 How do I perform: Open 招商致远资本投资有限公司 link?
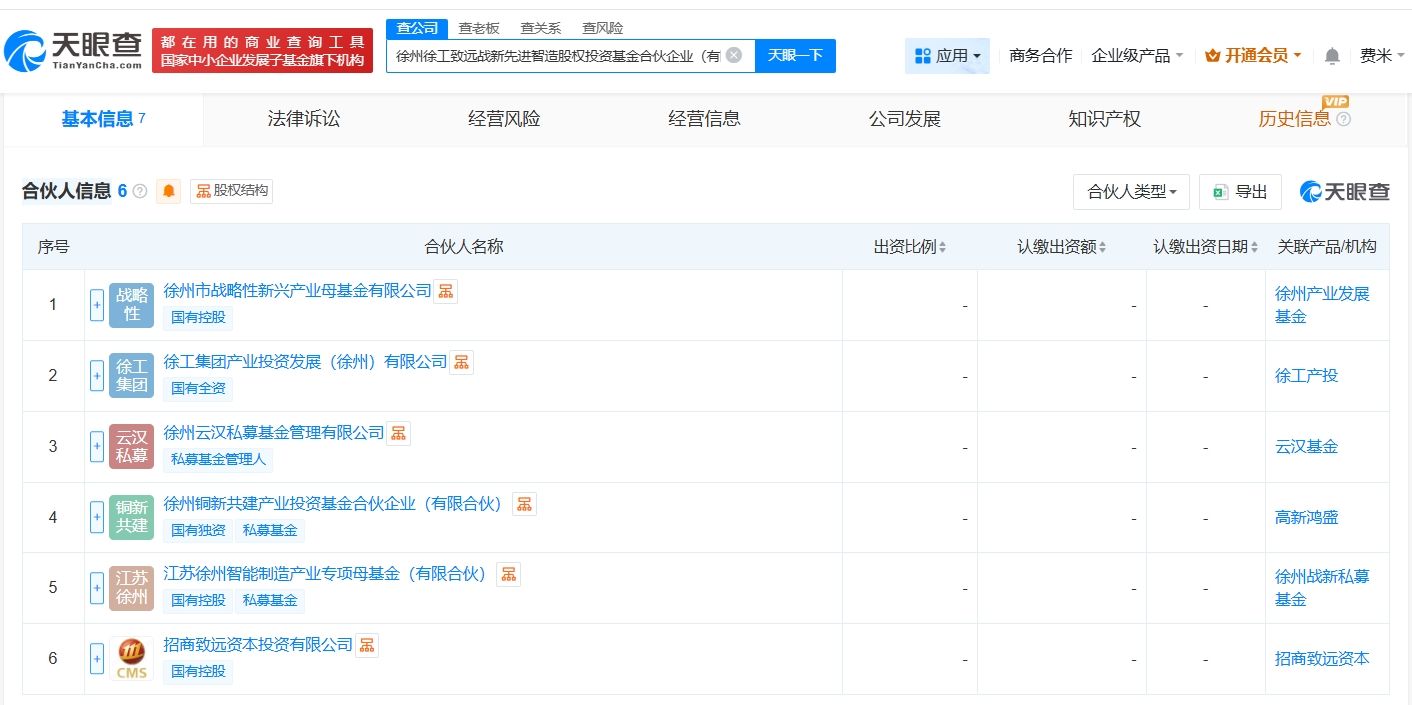click(x=258, y=645)
